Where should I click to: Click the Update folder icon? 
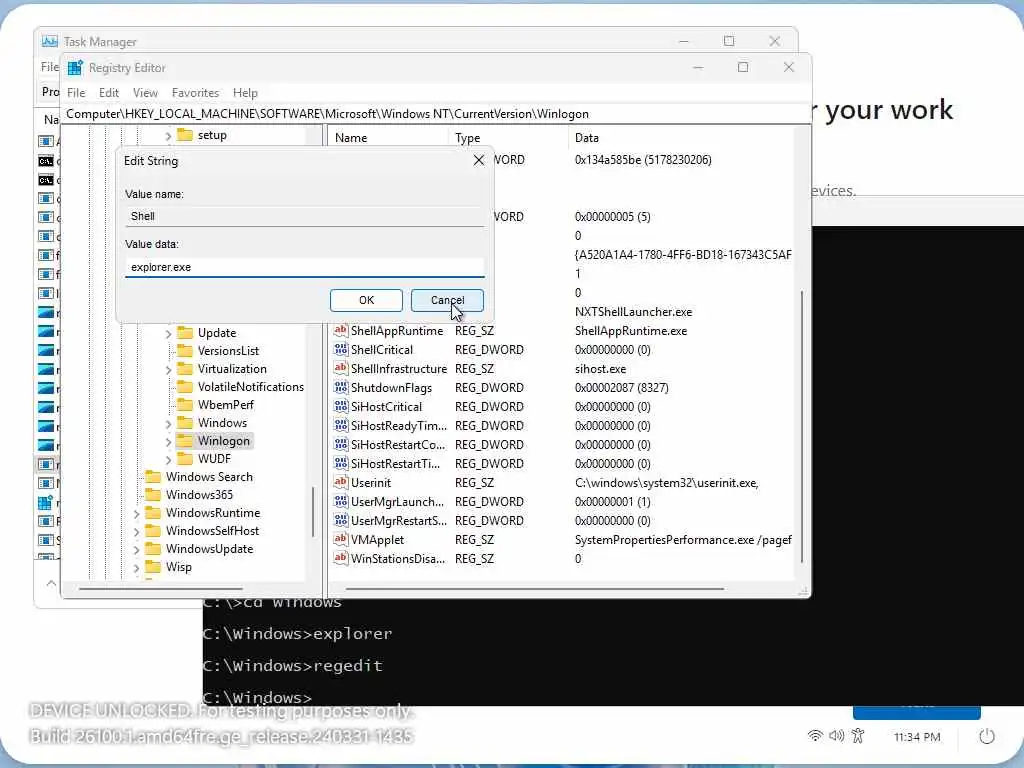point(185,332)
